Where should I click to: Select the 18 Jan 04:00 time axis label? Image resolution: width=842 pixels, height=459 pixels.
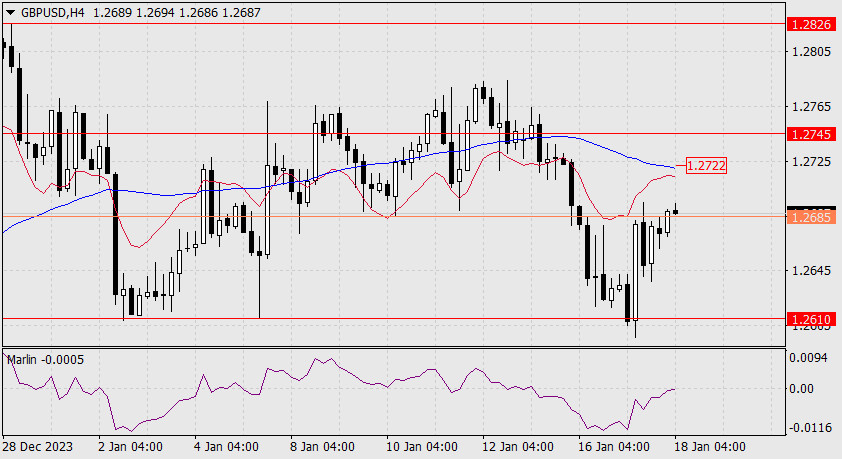[710, 447]
